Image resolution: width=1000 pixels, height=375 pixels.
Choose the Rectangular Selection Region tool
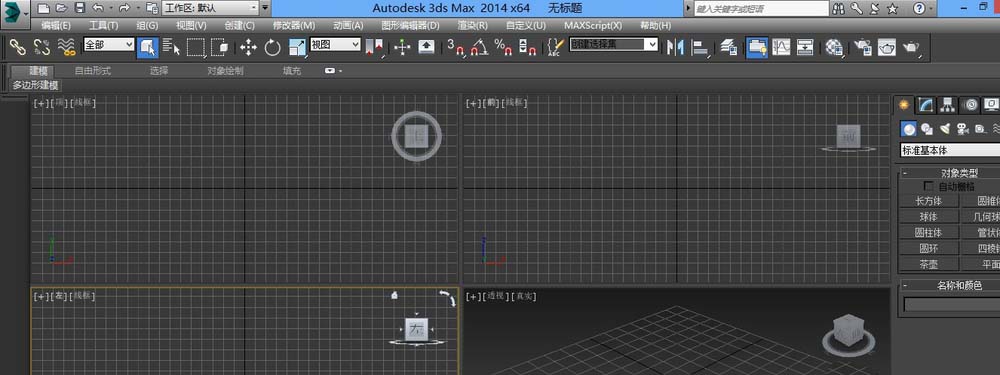click(196, 47)
